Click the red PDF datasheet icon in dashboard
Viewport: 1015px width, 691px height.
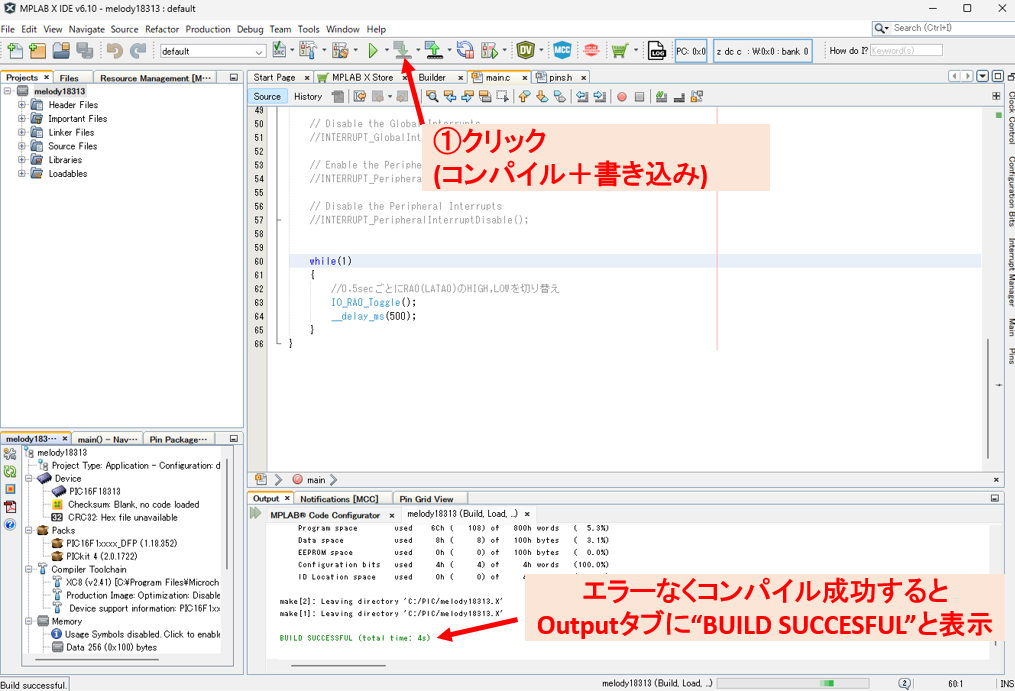pyautogui.click(x=10, y=506)
